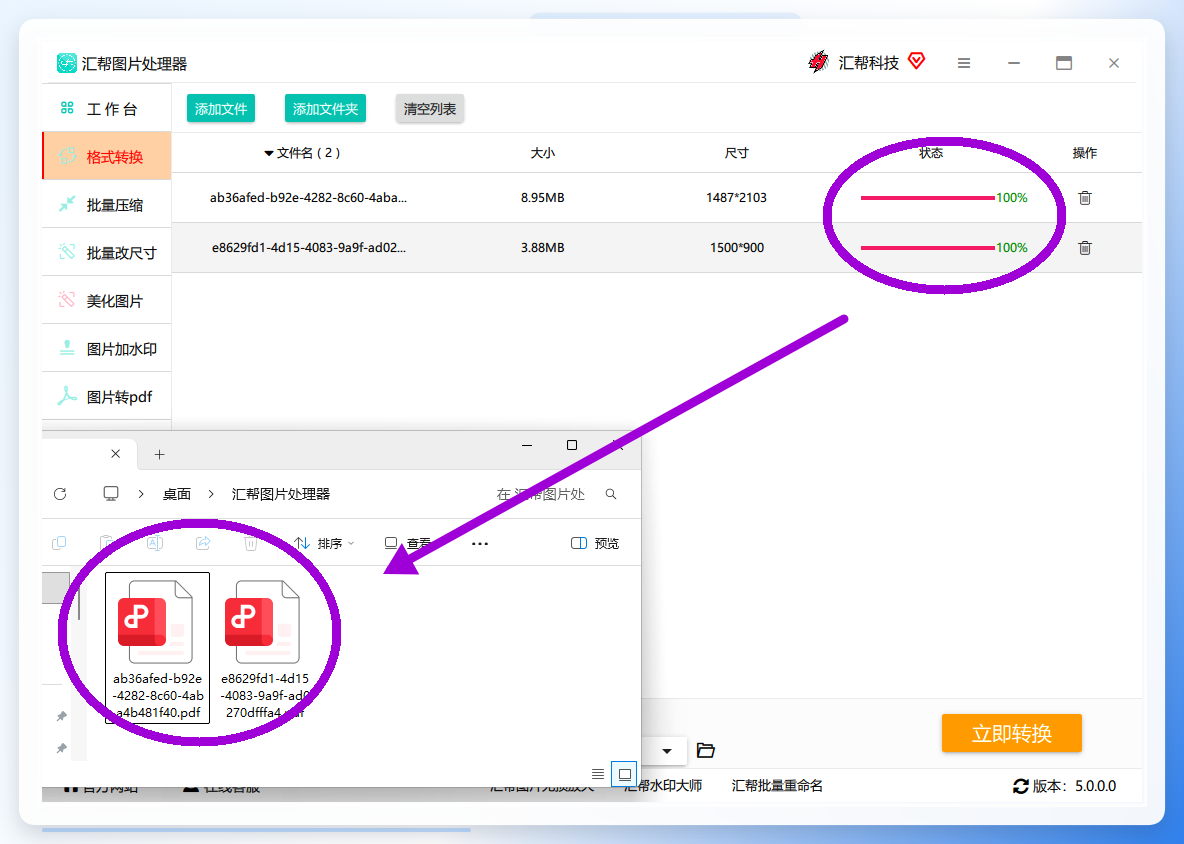Click Explorer share icon in toolbar

[x=203, y=543]
